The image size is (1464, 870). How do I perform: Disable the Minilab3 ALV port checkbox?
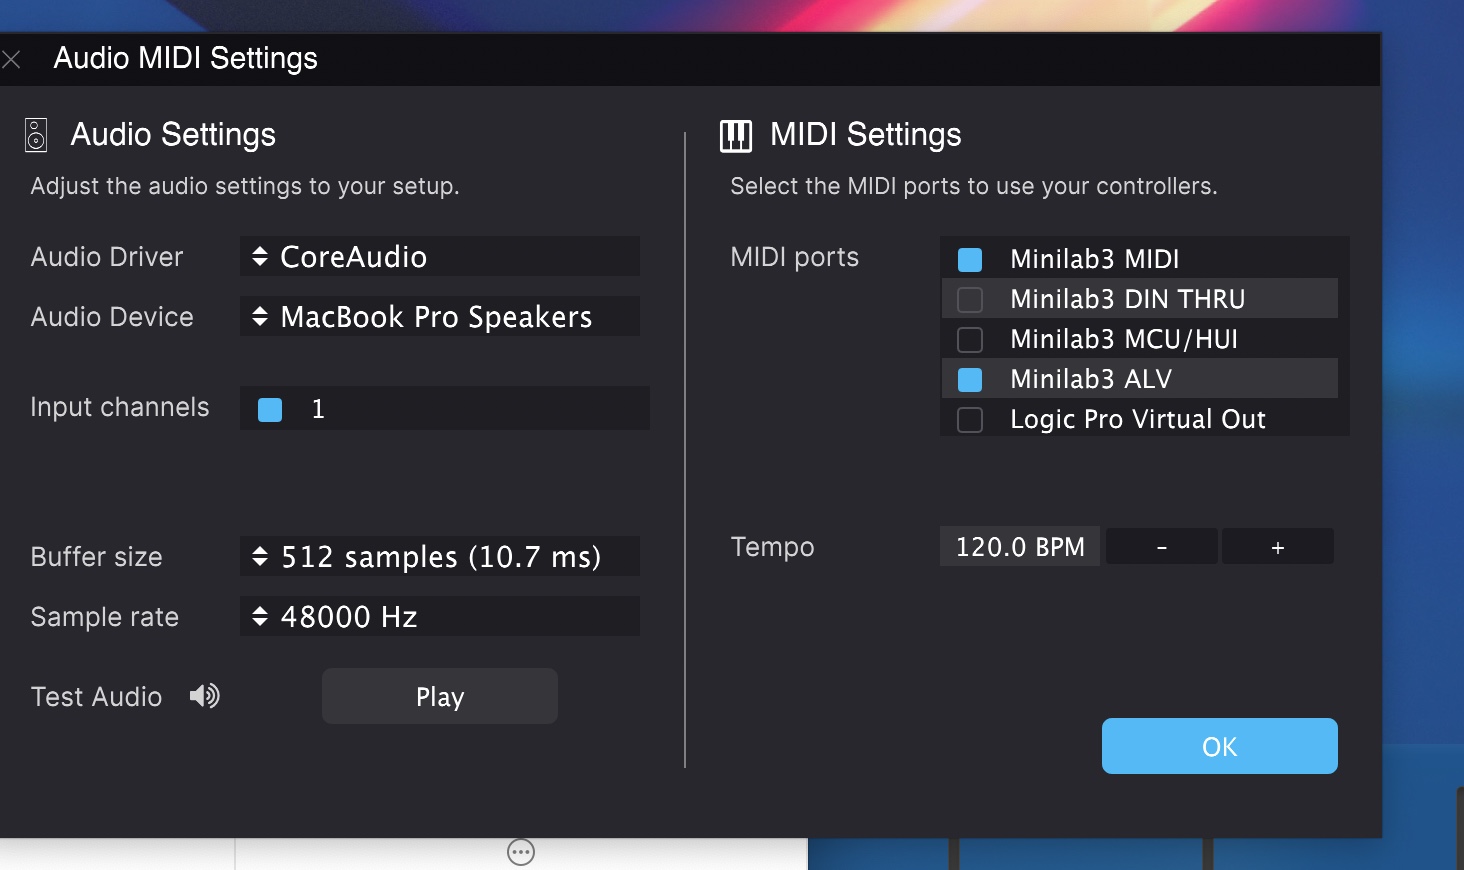pos(970,380)
